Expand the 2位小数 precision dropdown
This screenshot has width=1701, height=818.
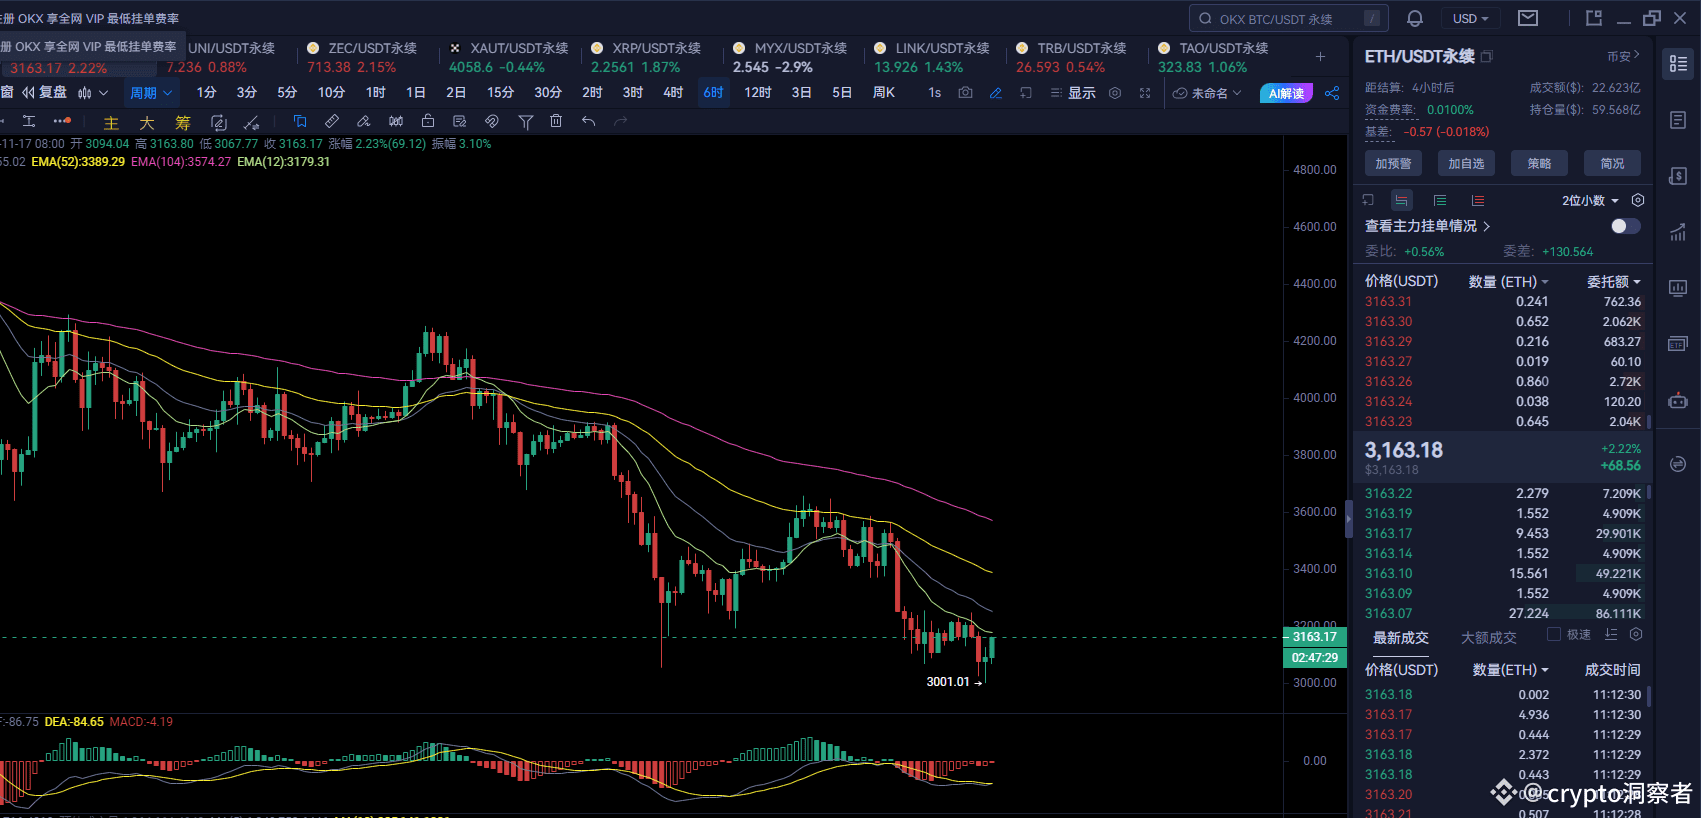(1590, 200)
